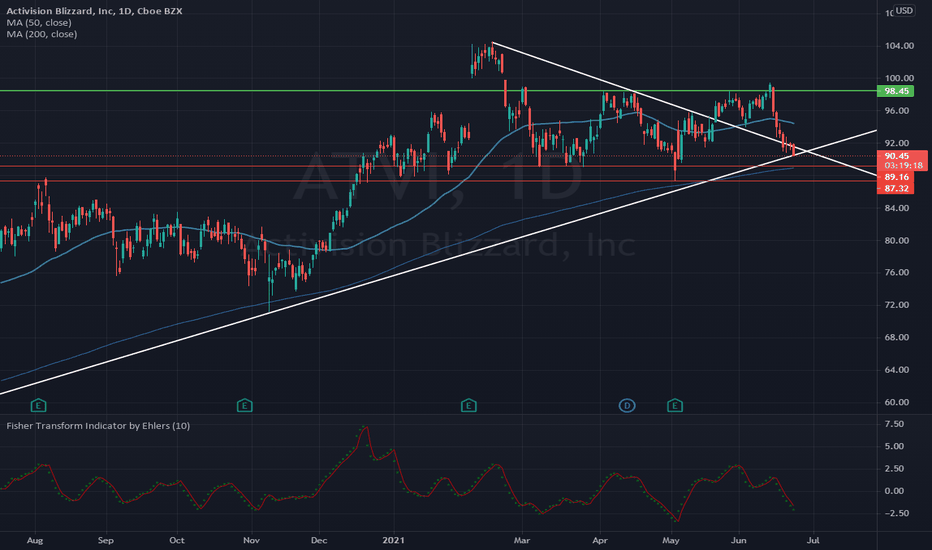The image size is (932, 550).
Task: Select the Activision Blizzard symbol title
Action: tap(94, 11)
